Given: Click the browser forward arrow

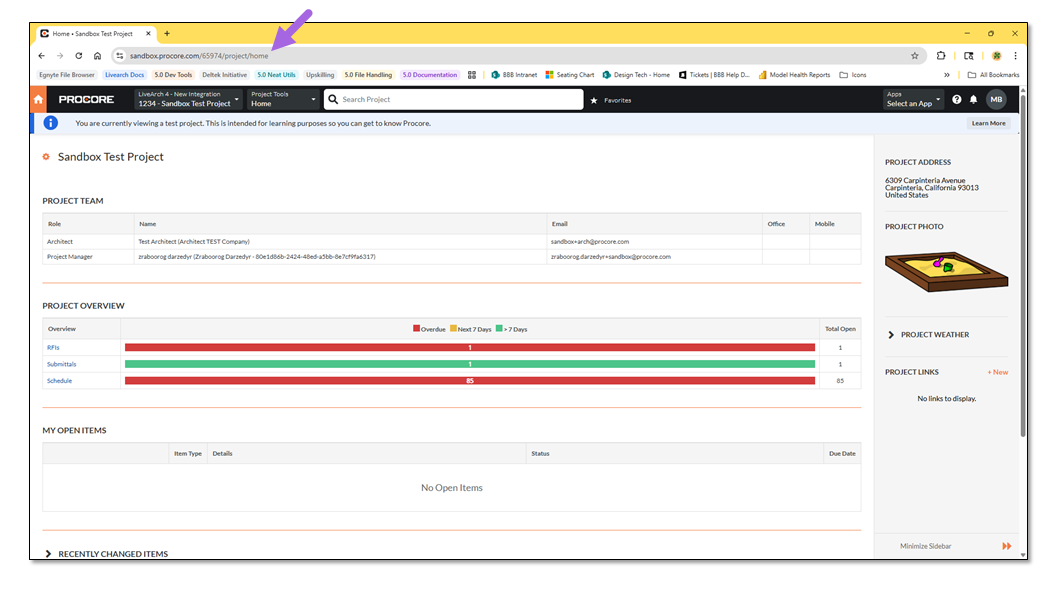Looking at the screenshot, I should click(x=60, y=56).
